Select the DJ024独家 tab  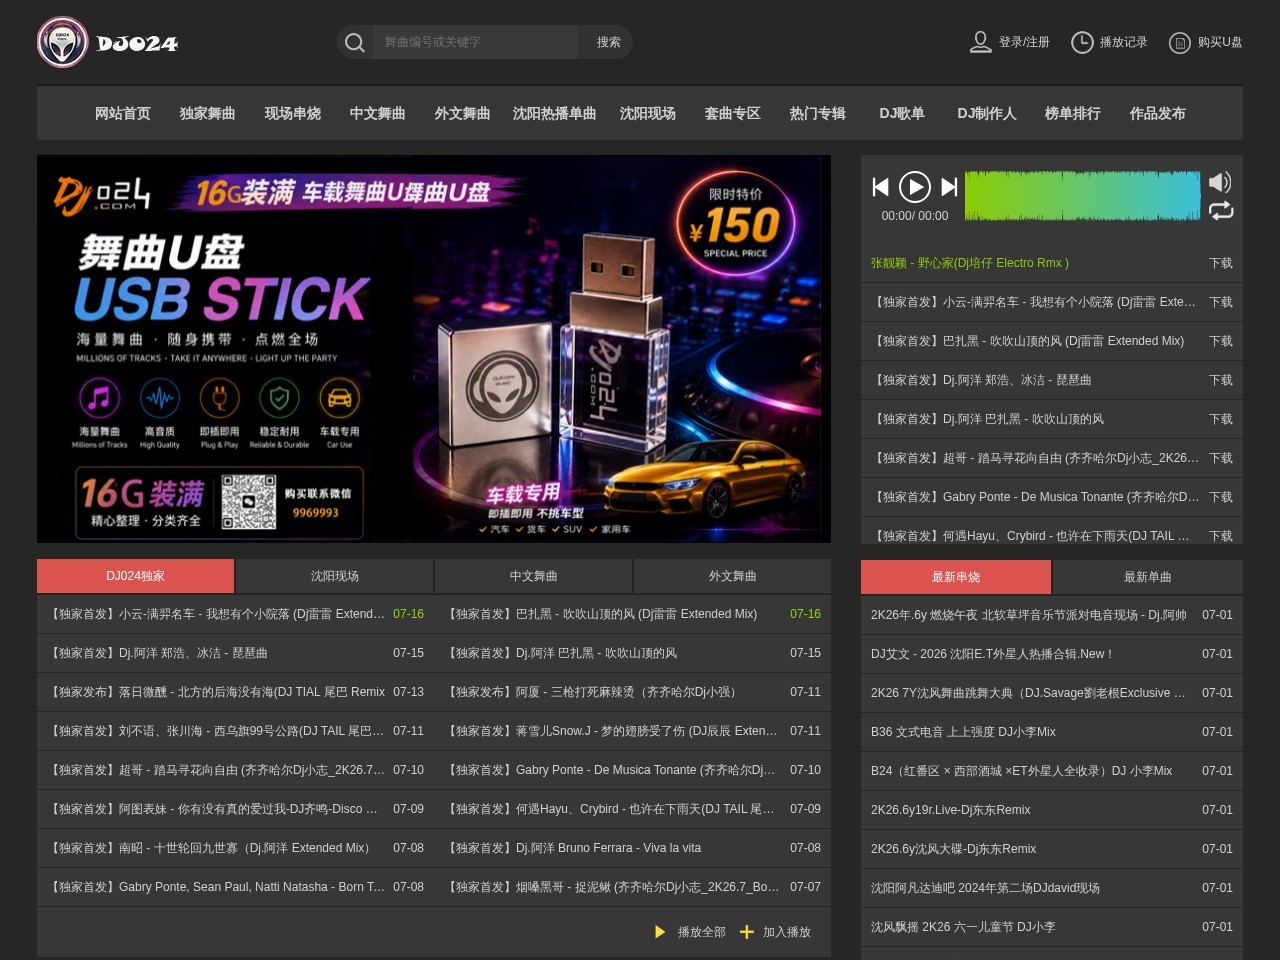(135, 576)
